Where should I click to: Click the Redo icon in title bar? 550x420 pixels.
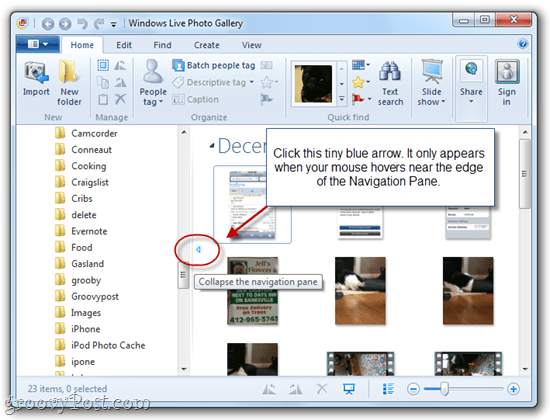[x=99, y=24]
